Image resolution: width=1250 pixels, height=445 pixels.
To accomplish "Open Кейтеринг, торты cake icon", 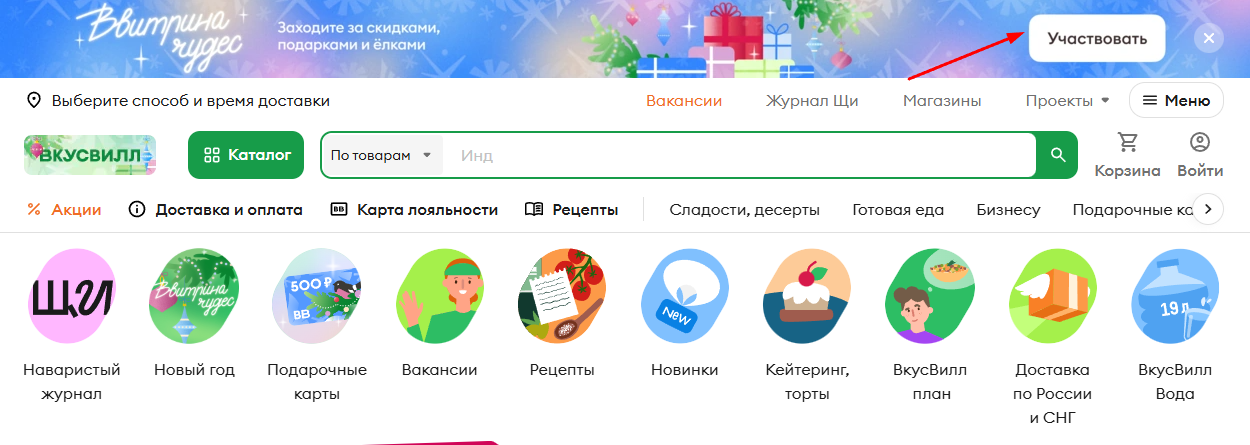I will click(x=807, y=297).
